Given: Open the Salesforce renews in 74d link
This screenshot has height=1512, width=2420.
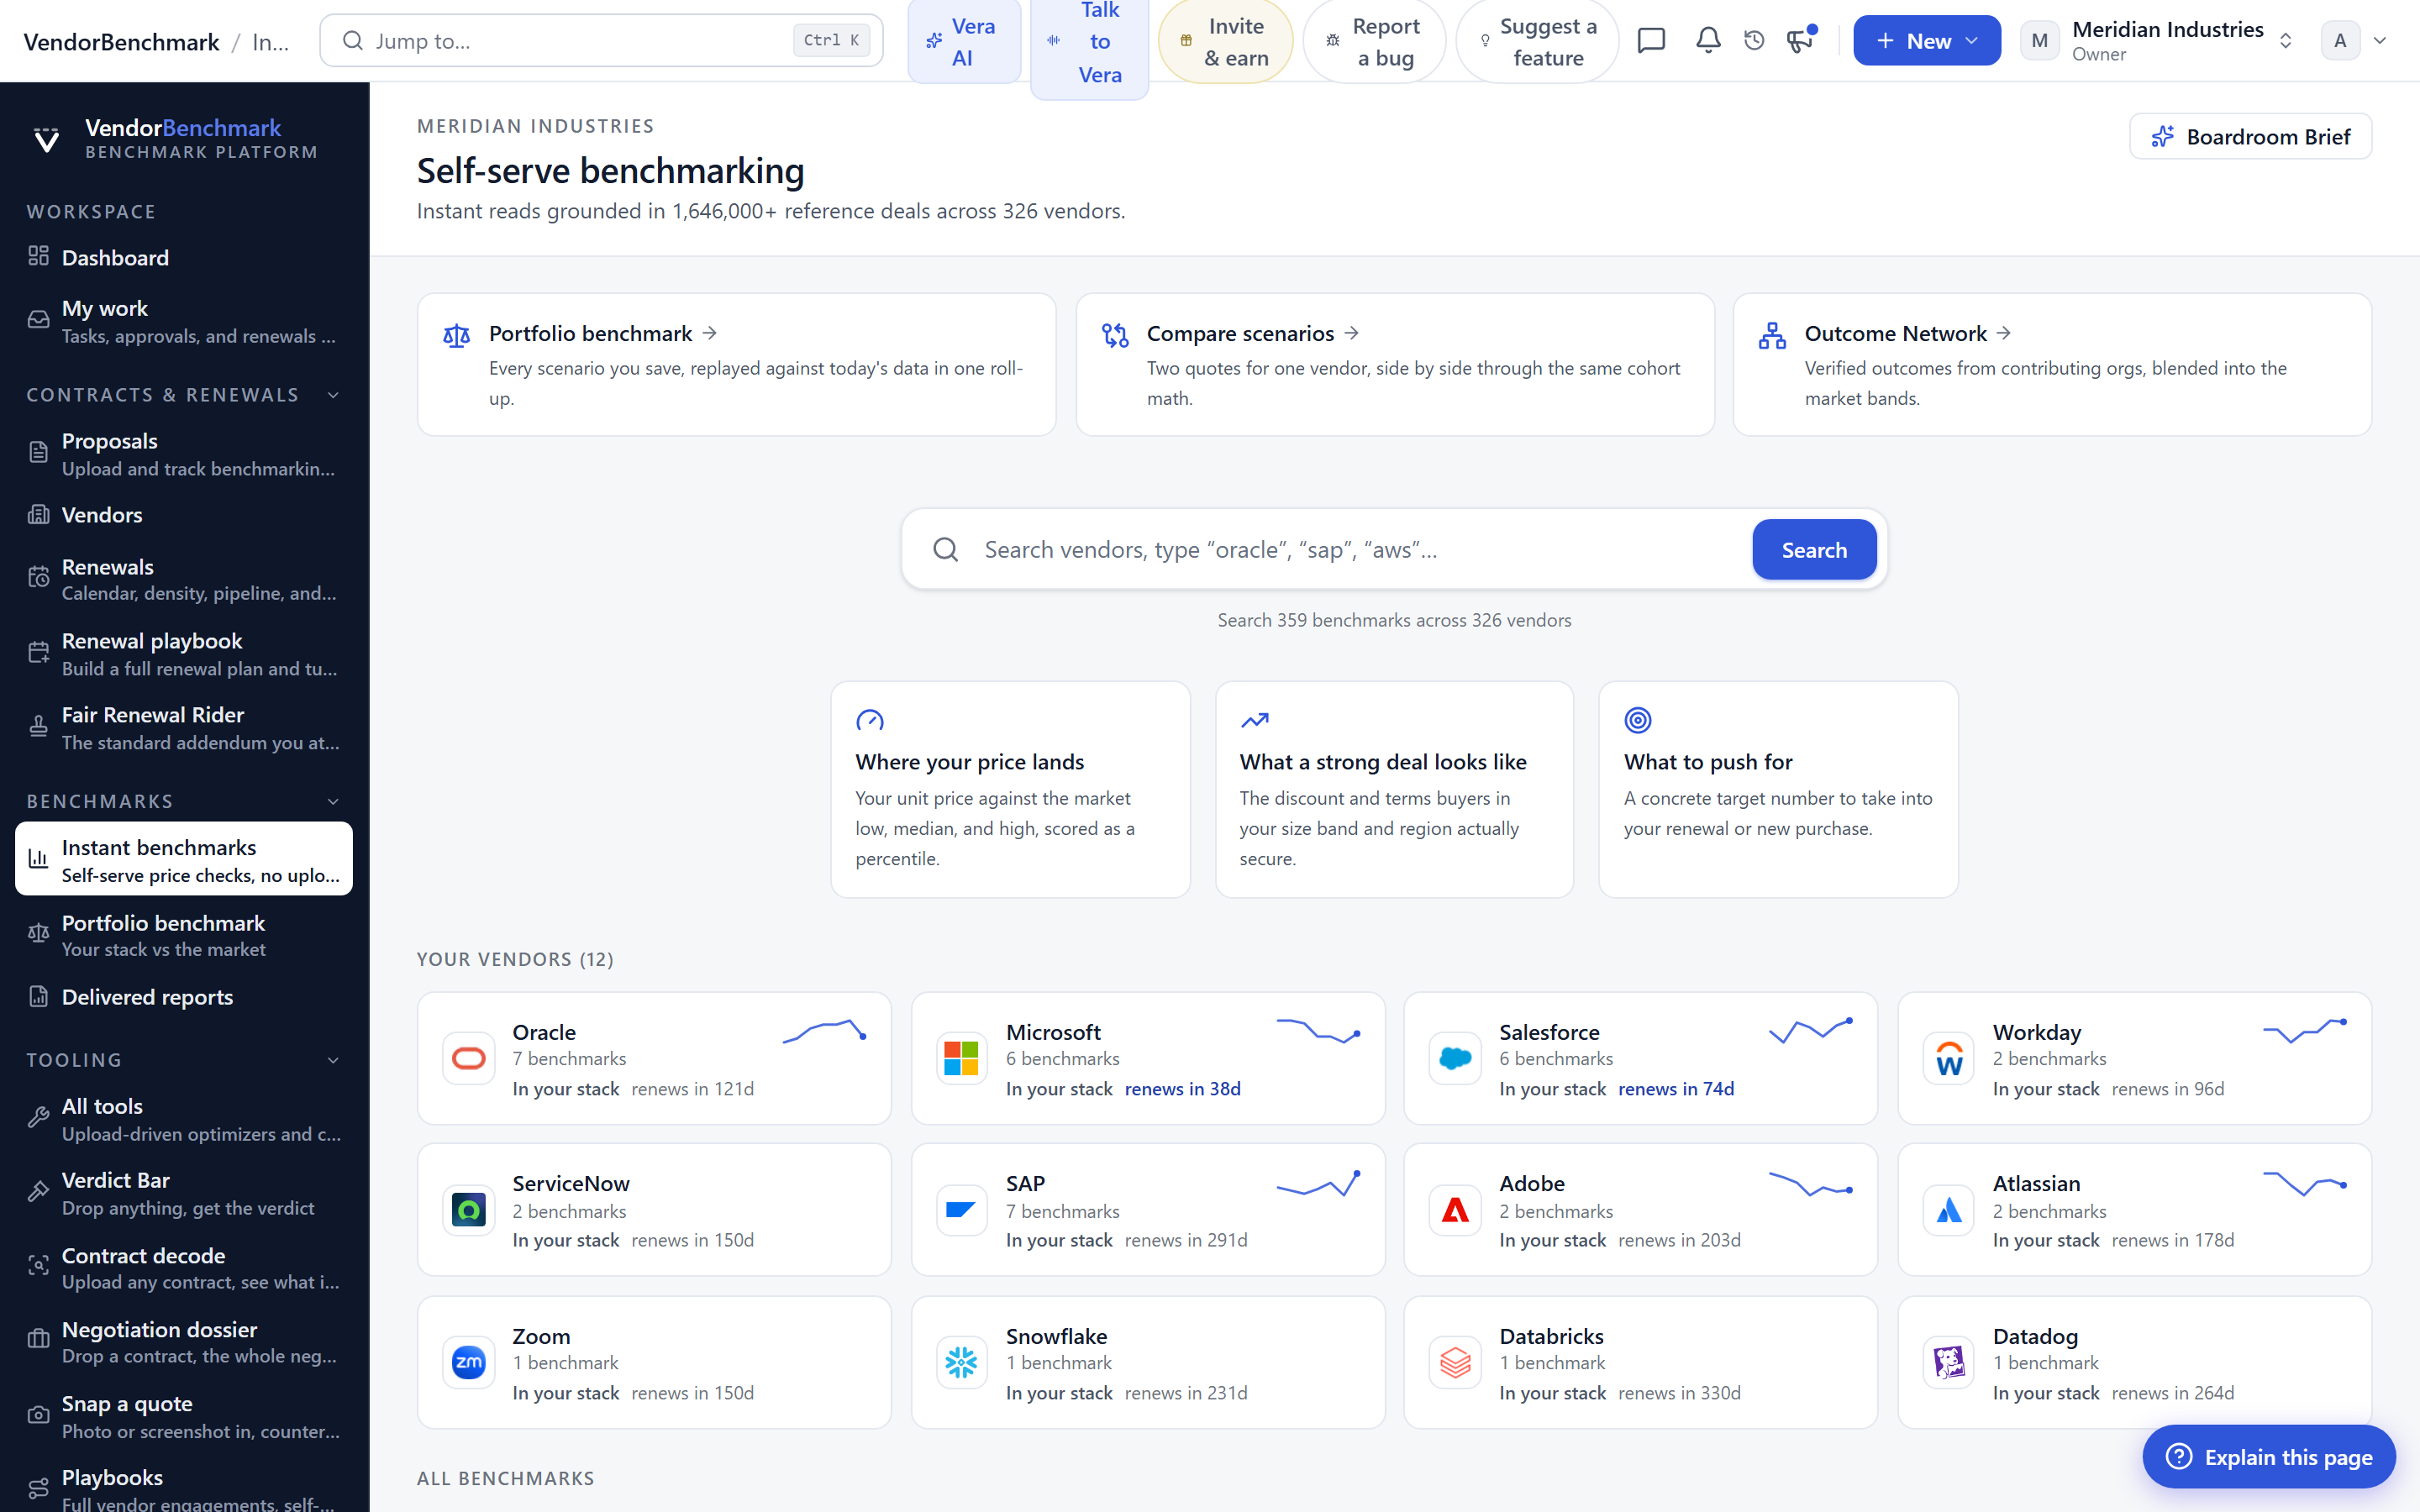Looking at the screenshot, I should (1676, 1089).
